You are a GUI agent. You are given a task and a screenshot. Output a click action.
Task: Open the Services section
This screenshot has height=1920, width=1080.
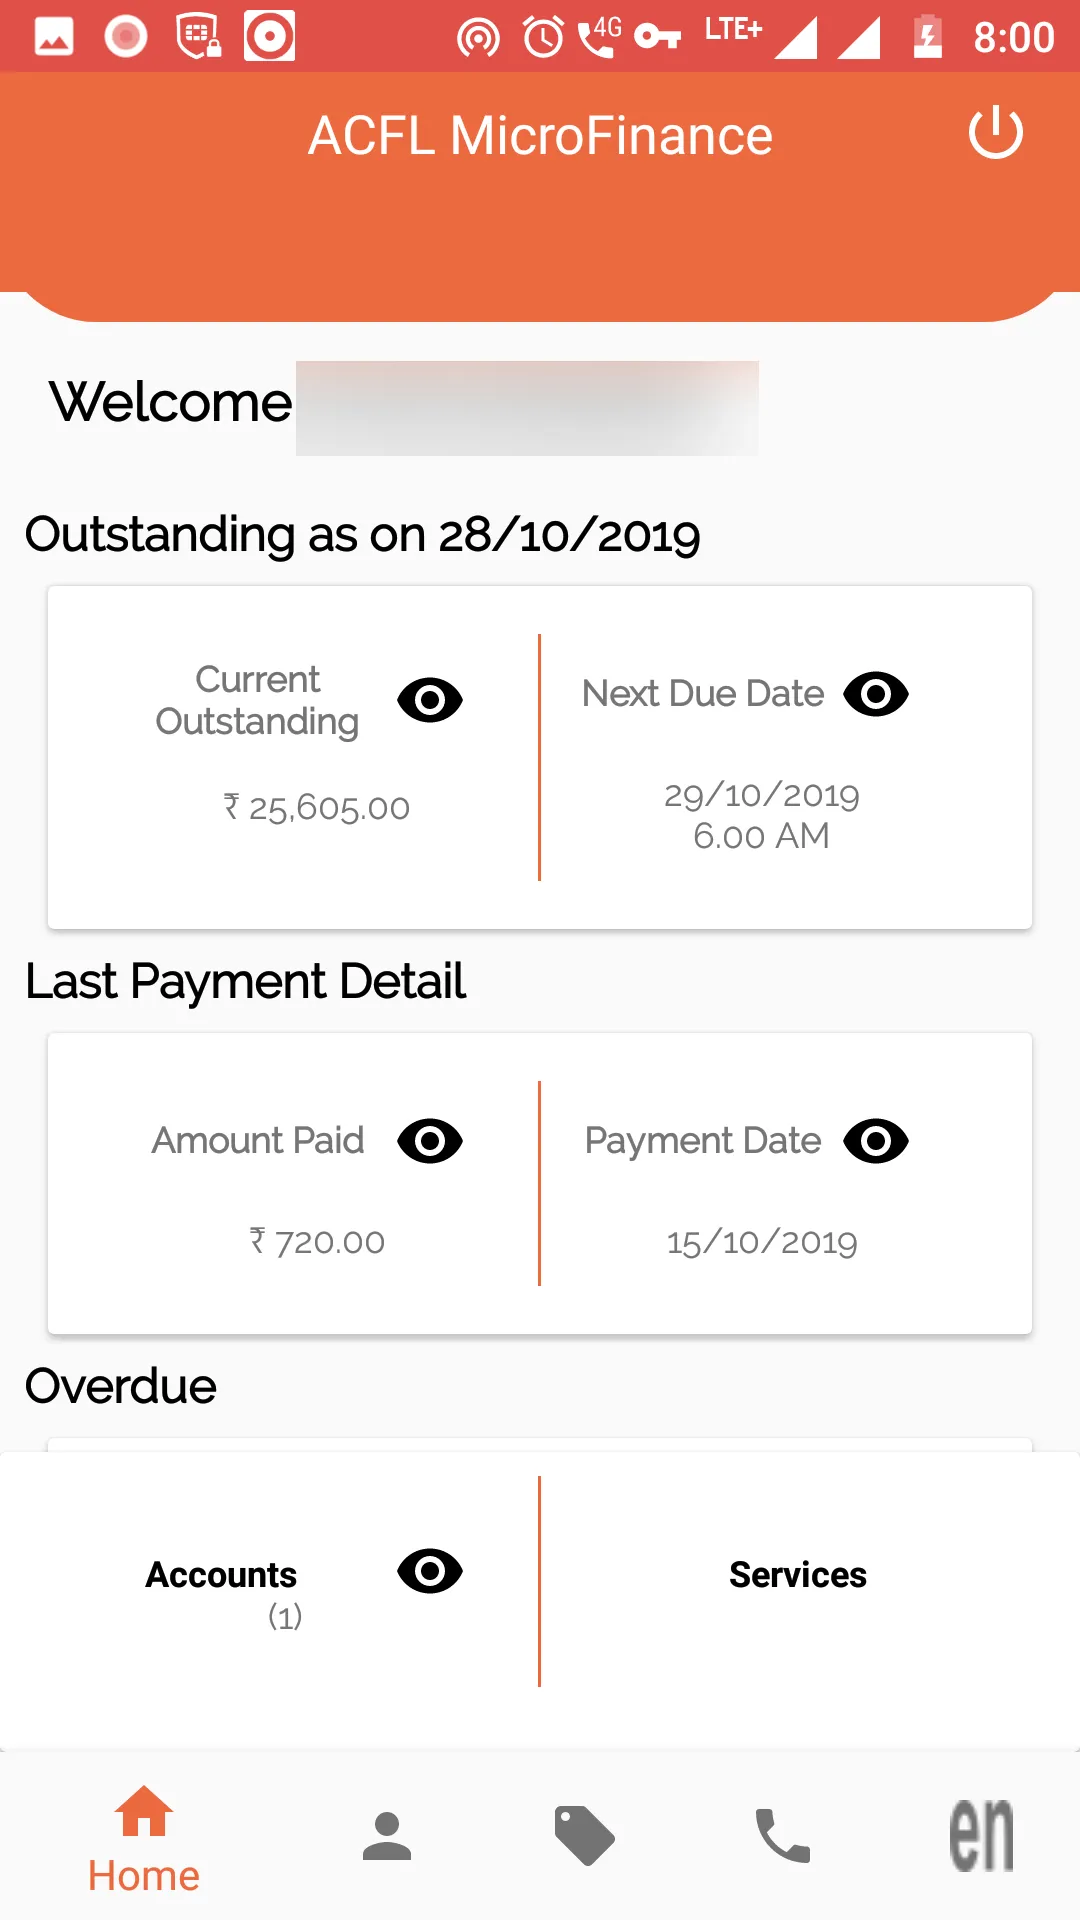coord(797,1575)
